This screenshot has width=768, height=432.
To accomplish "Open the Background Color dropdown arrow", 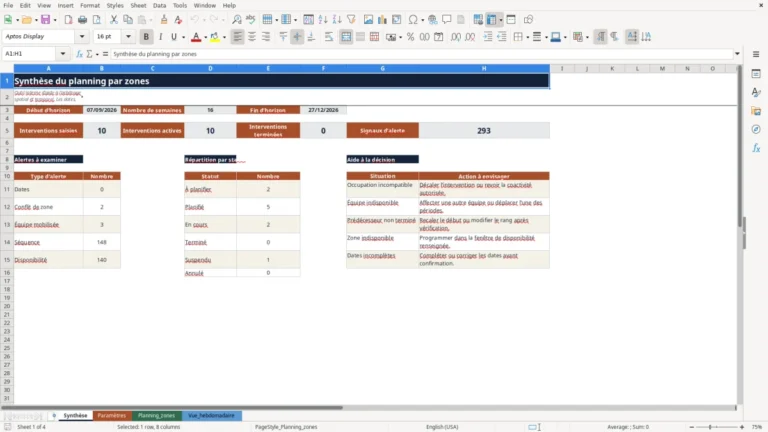I will (x=224, y=37).
